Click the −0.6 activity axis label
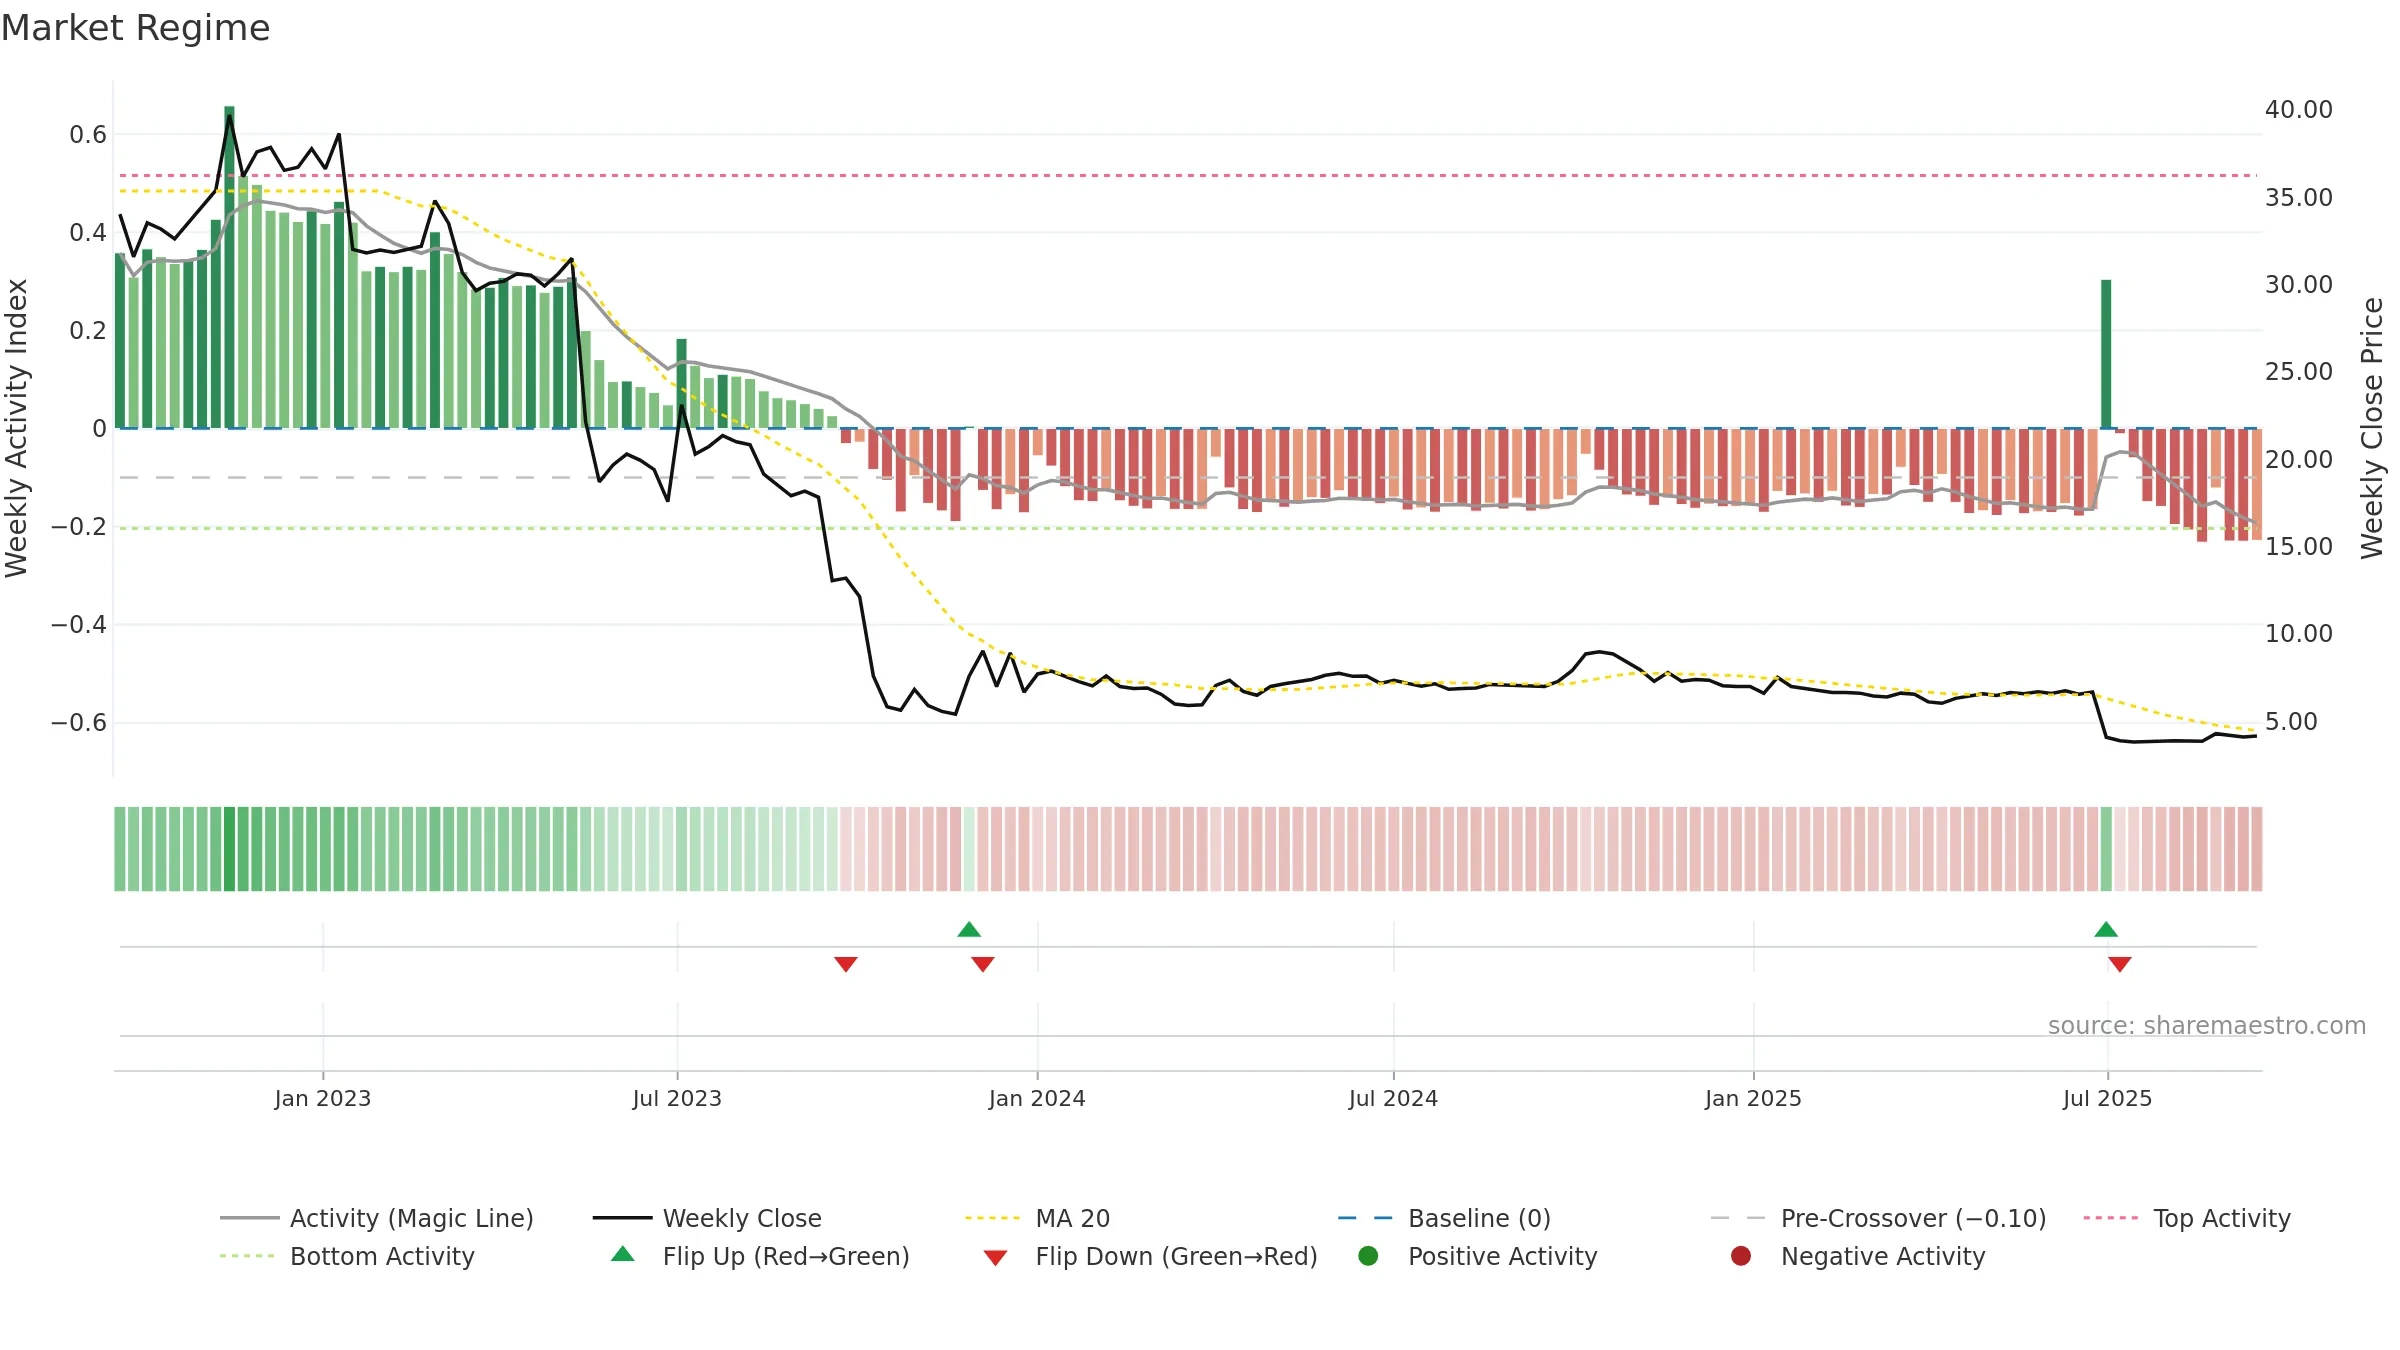The height and width of the screenshot is (1350, 2400). point(78,723)
